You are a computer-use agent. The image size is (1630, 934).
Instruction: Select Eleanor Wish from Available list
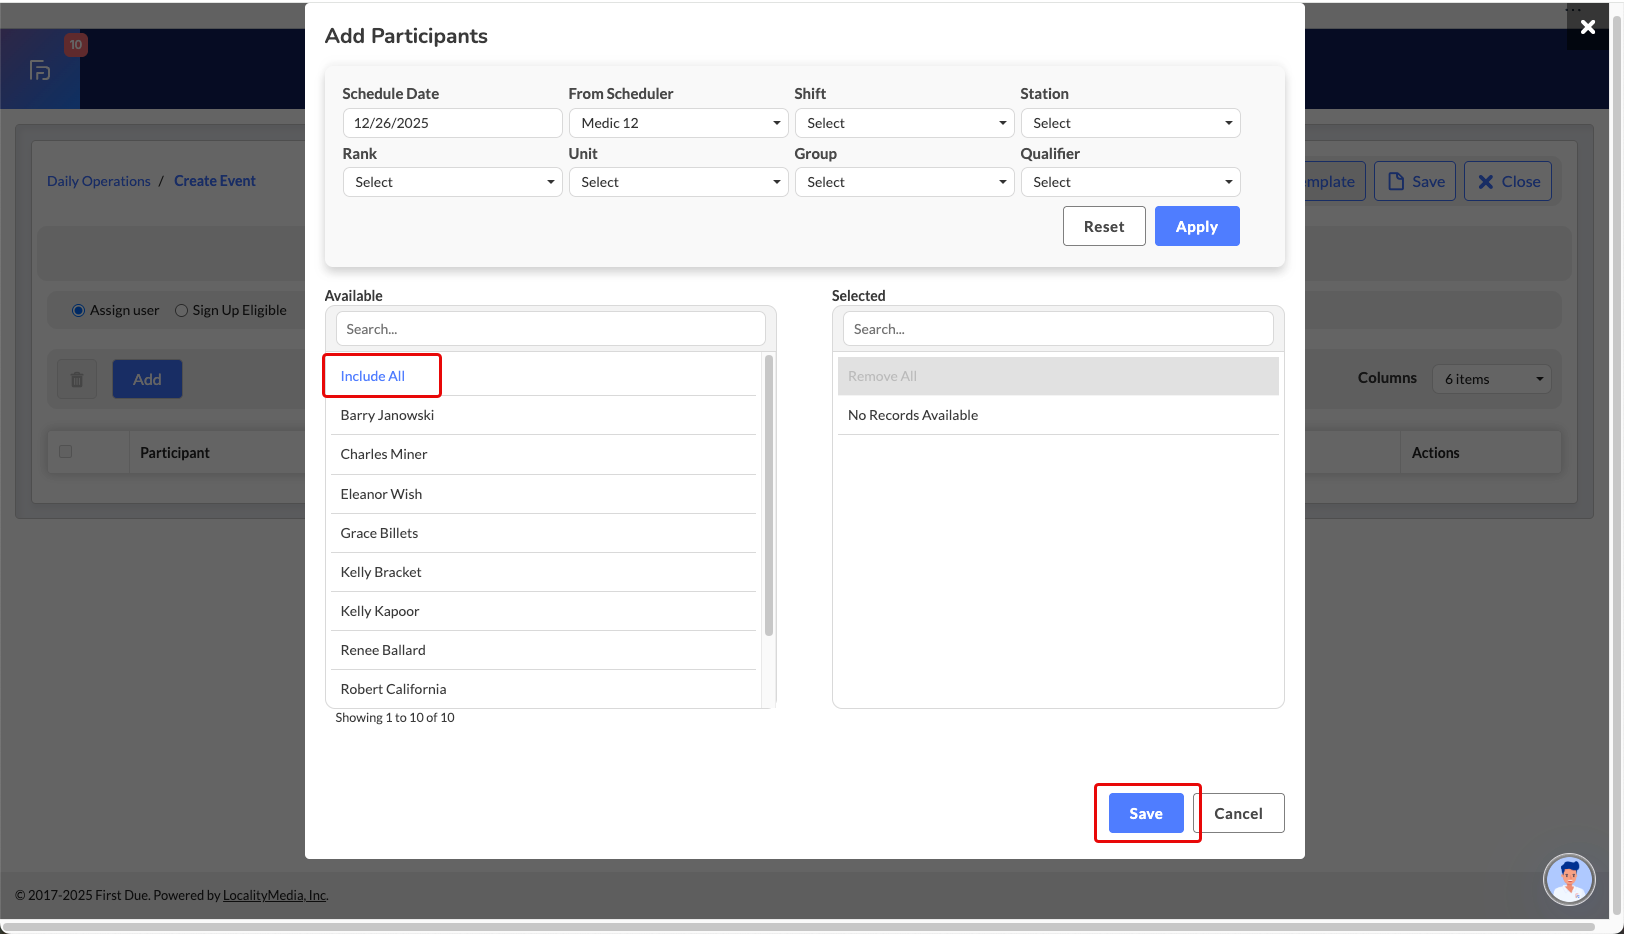(381, 494)
